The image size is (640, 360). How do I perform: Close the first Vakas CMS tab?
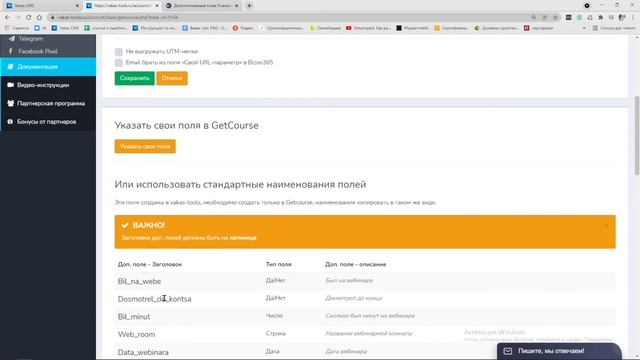77,6
